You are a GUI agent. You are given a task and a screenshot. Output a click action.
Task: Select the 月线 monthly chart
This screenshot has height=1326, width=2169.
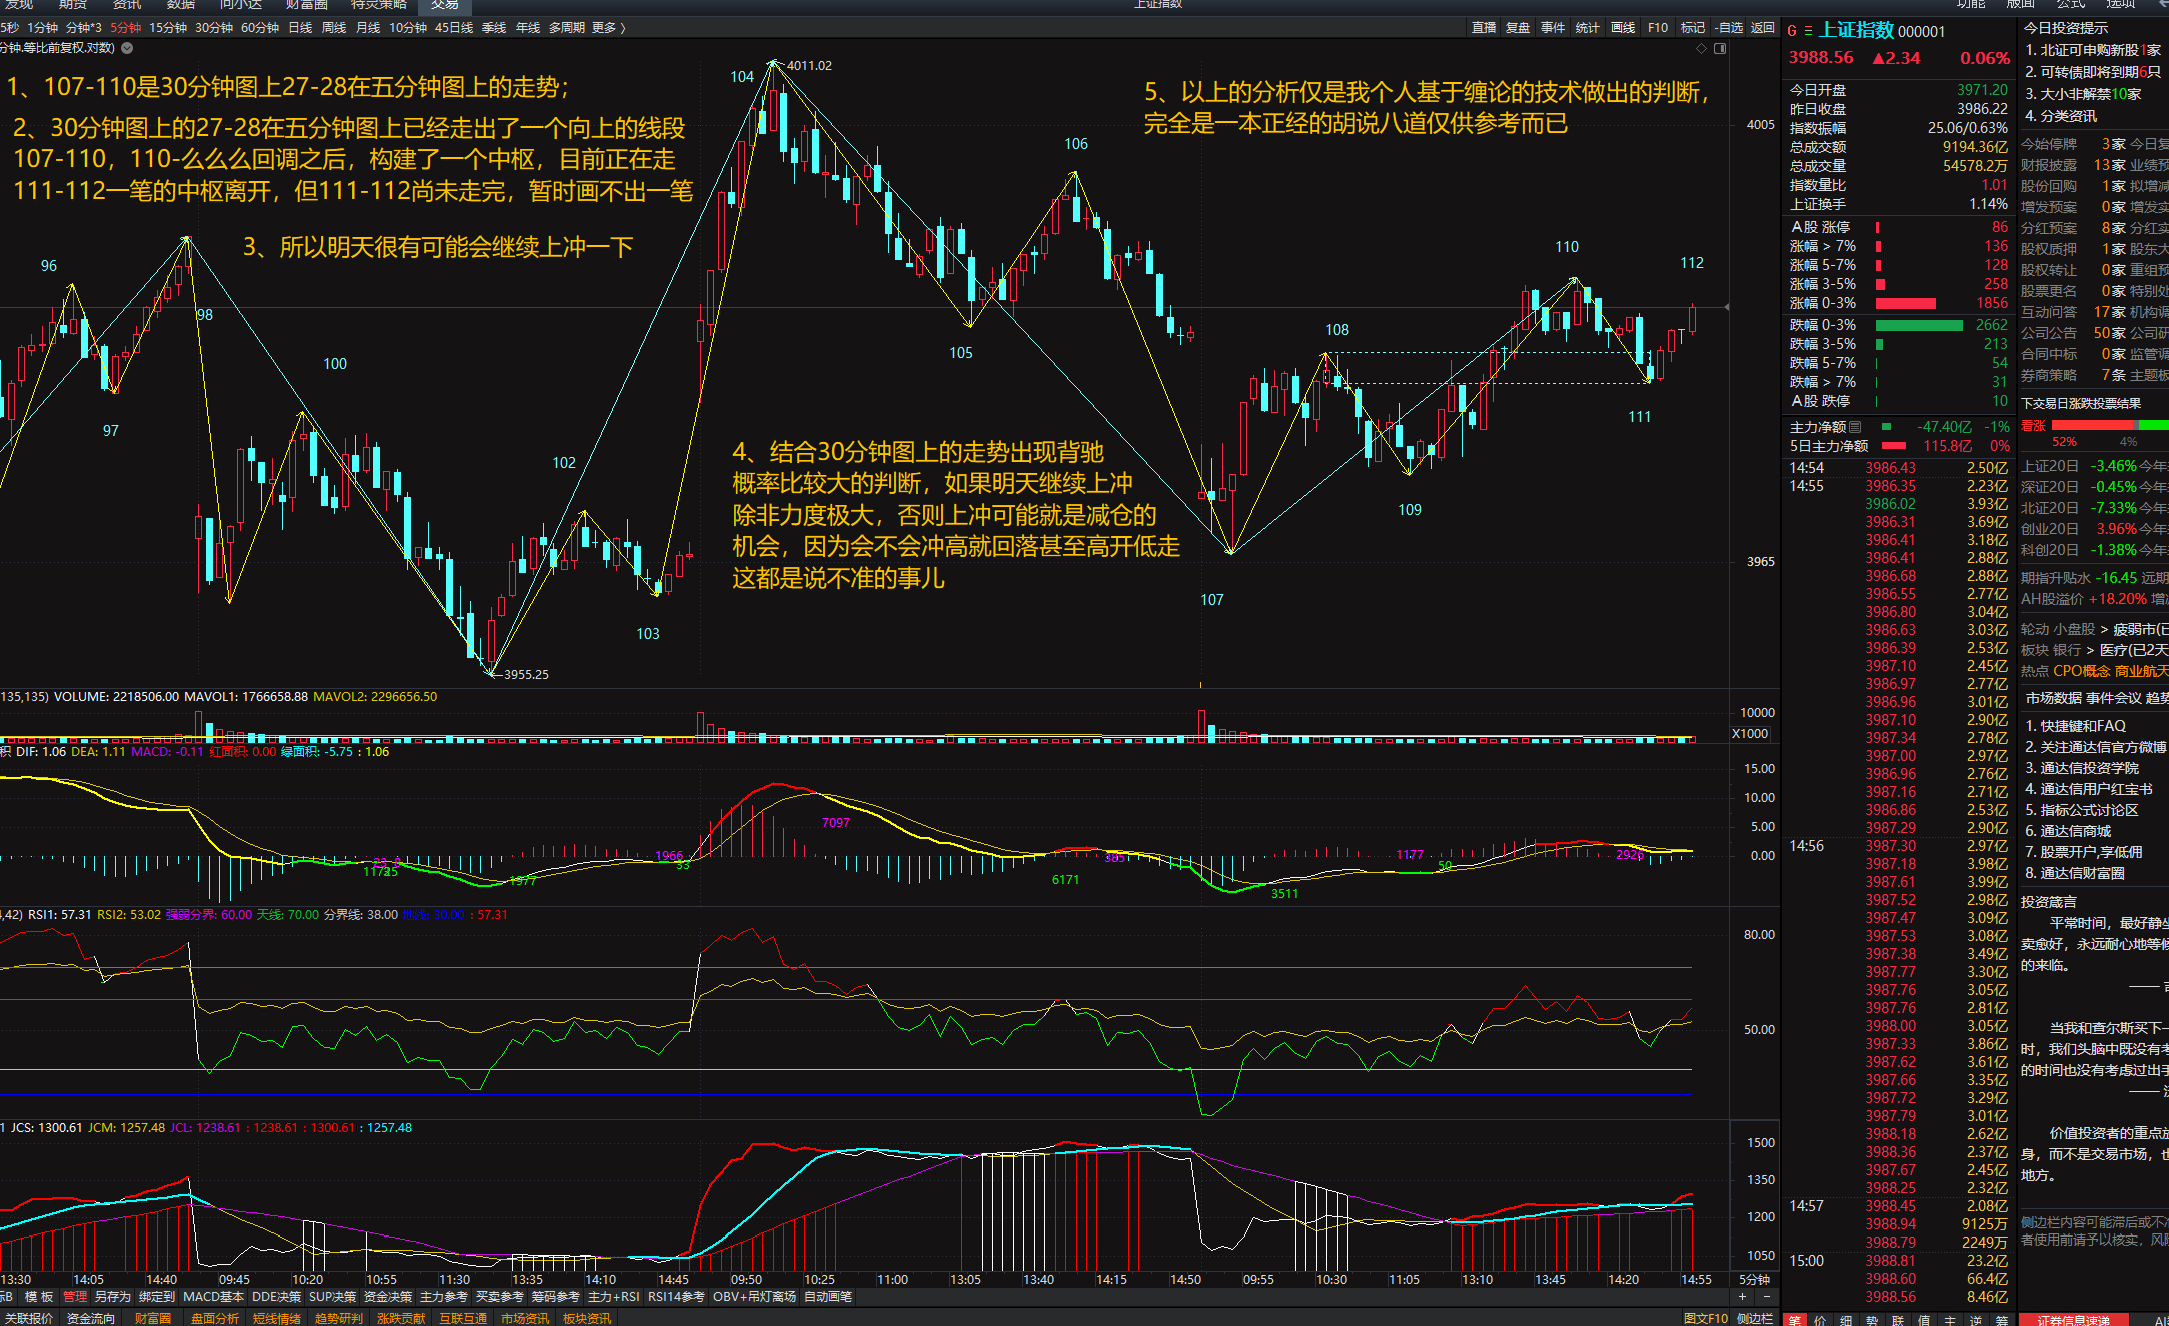pos(368,28)
